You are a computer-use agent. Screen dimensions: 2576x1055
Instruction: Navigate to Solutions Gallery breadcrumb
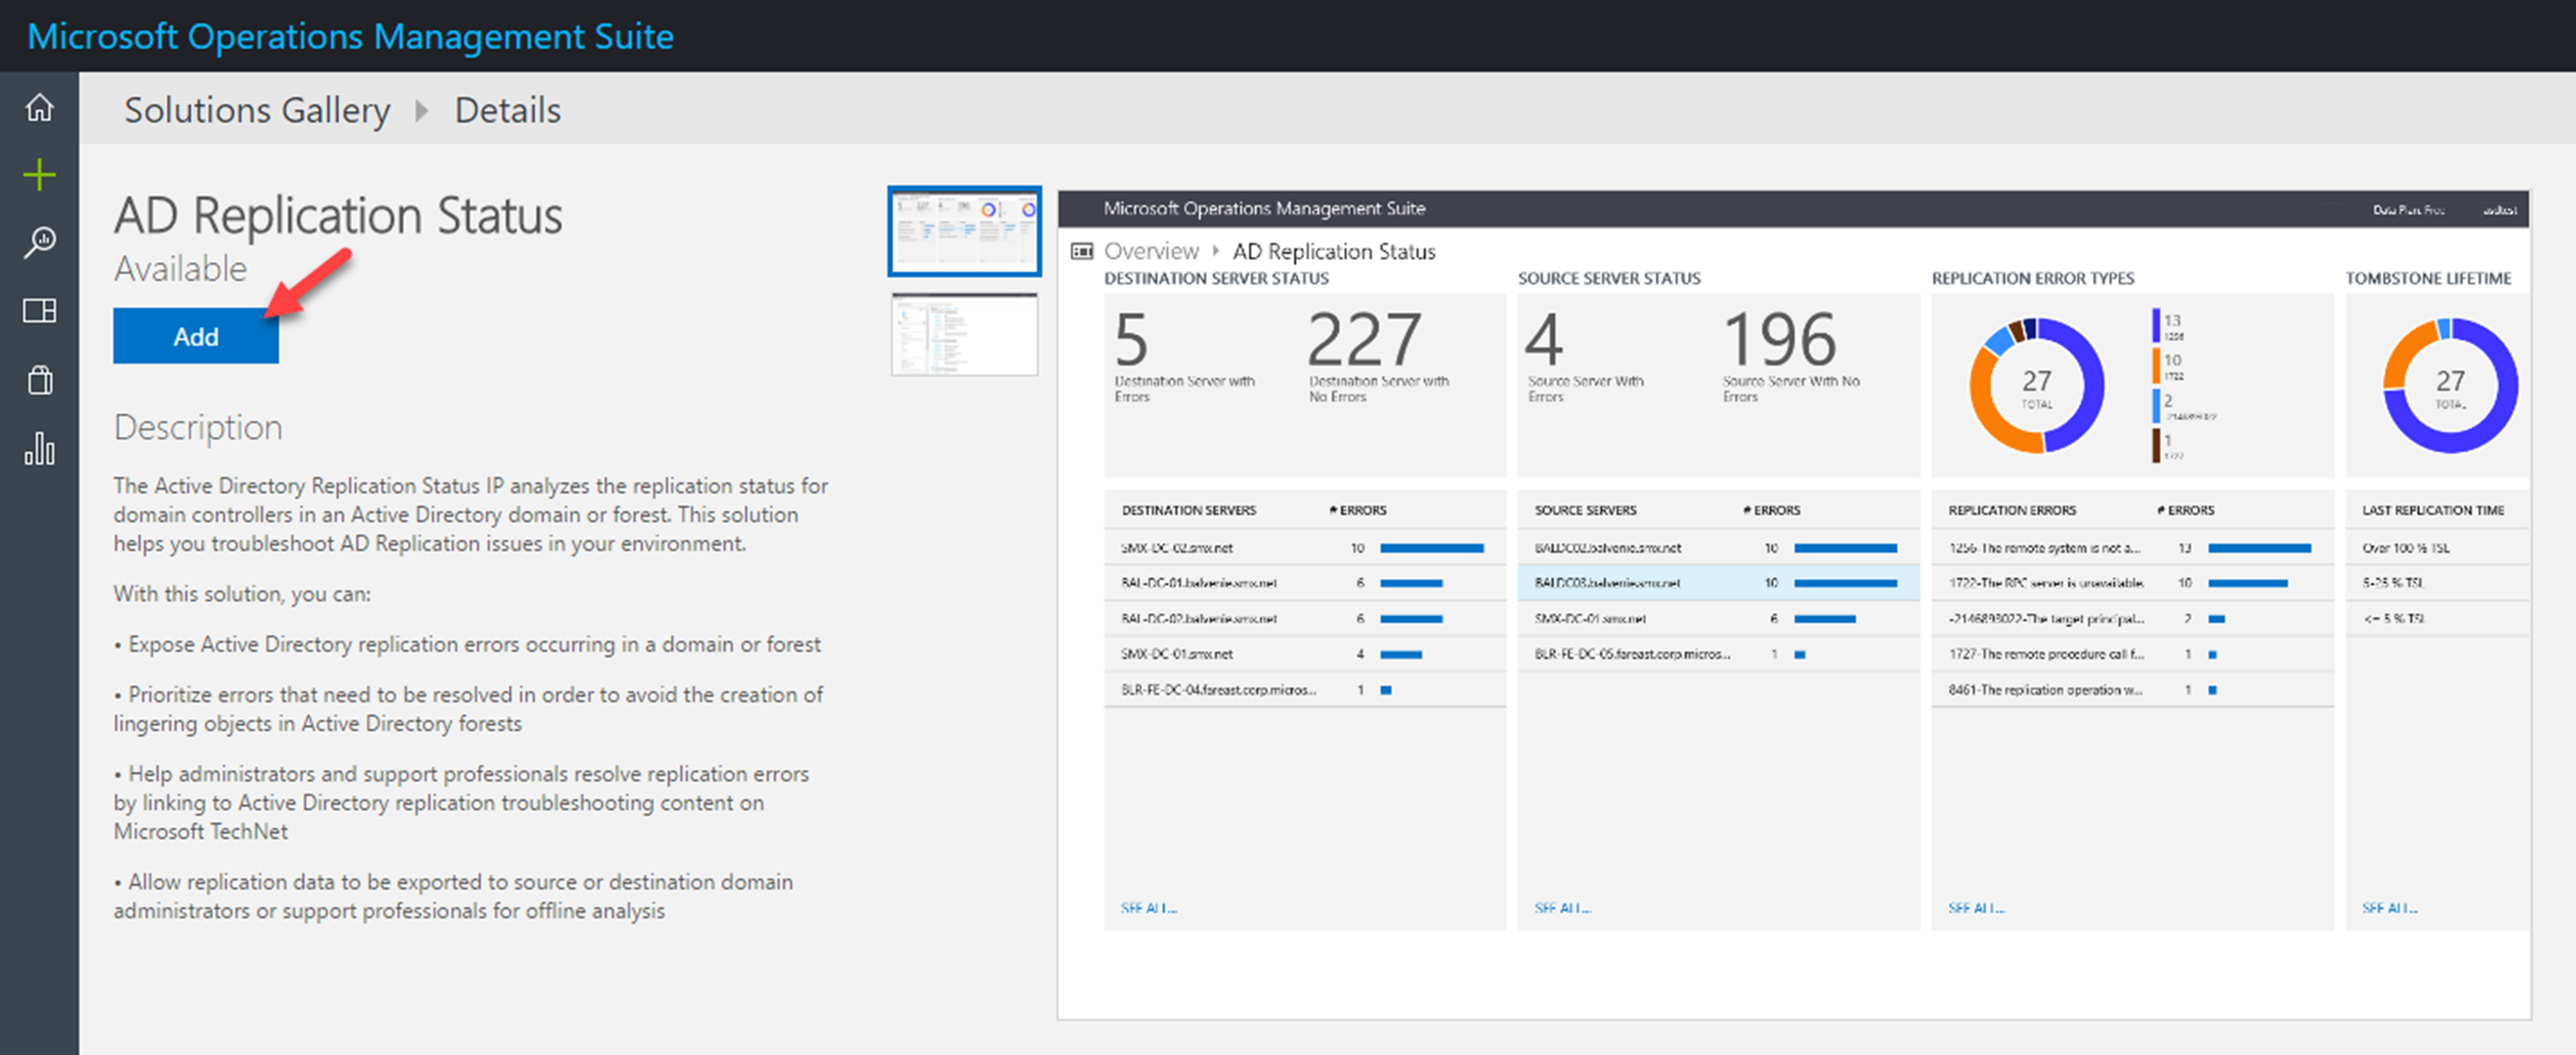click(x=257, y=110)
